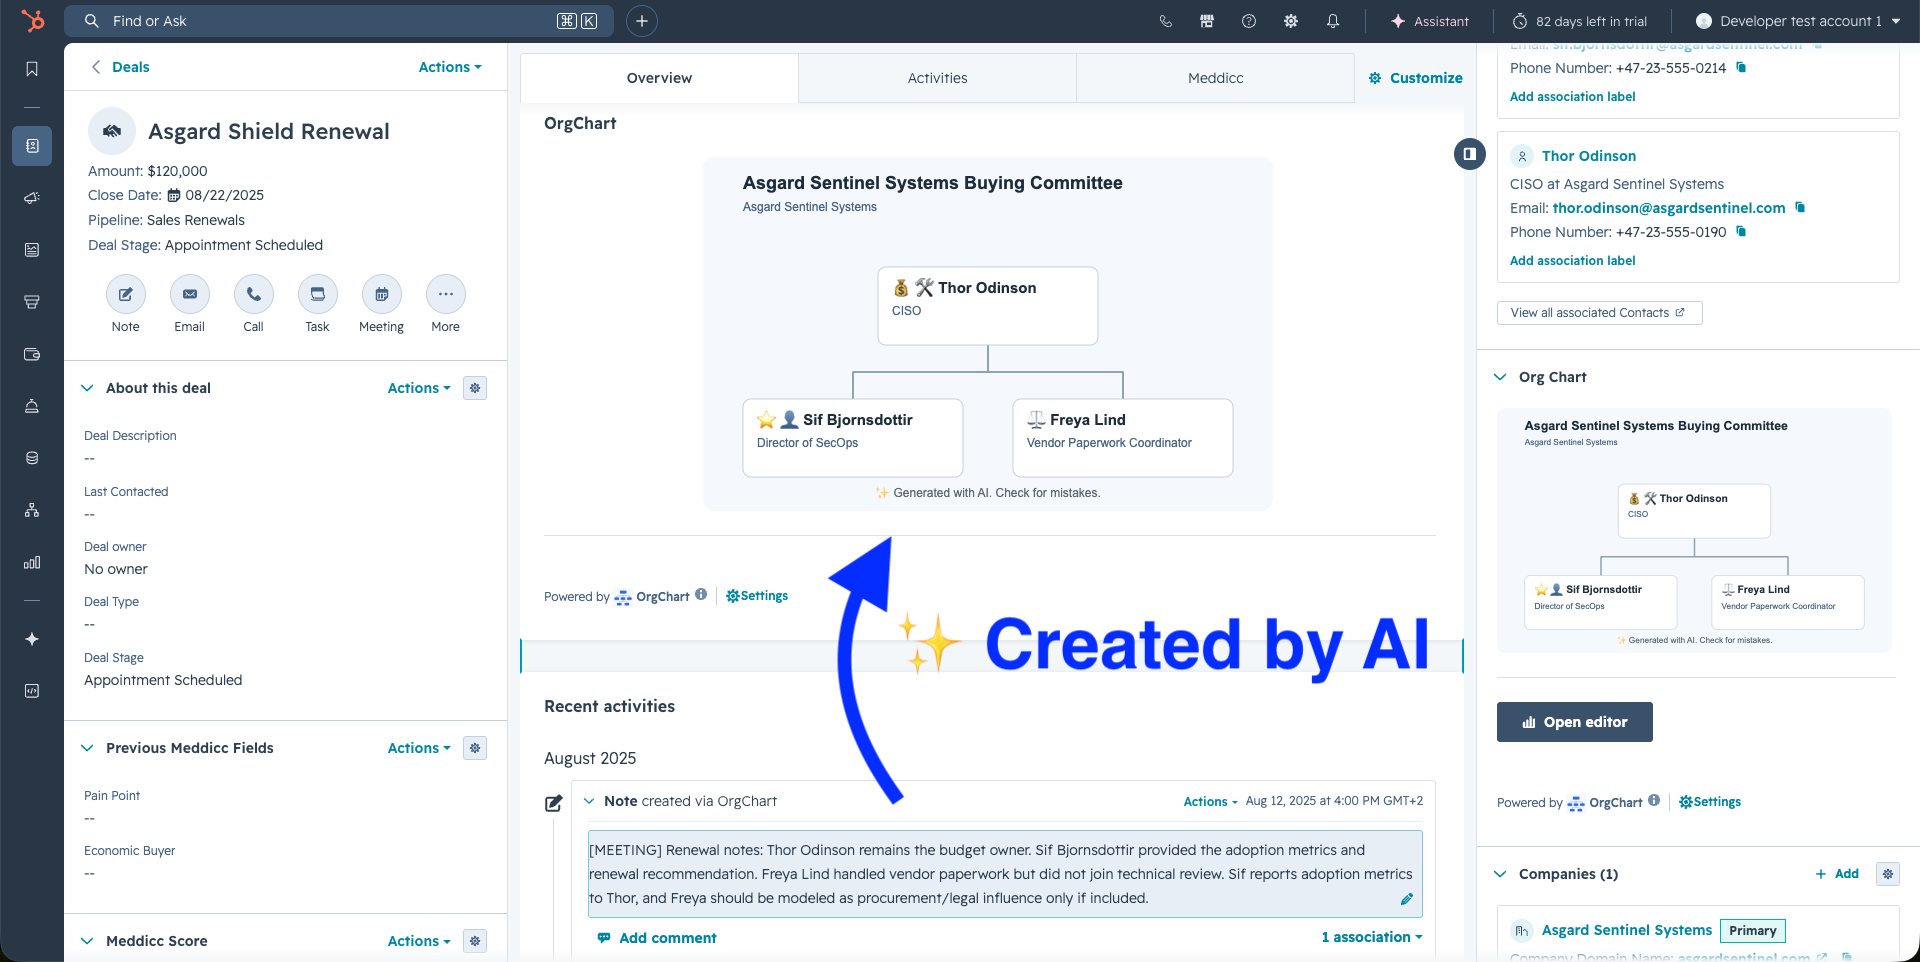Open gear settings for Previous Meddicc Fields

(475, 748)
